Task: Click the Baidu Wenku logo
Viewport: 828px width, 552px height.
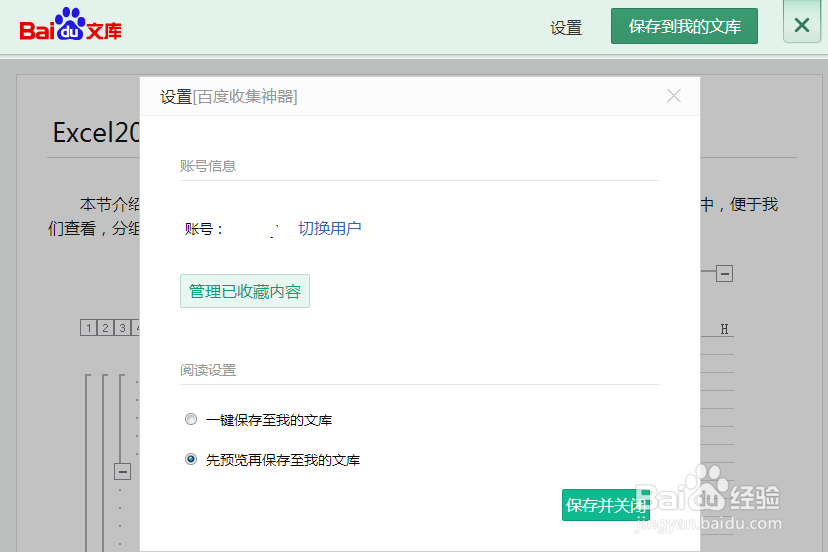Action: click(x=70, y=25)
